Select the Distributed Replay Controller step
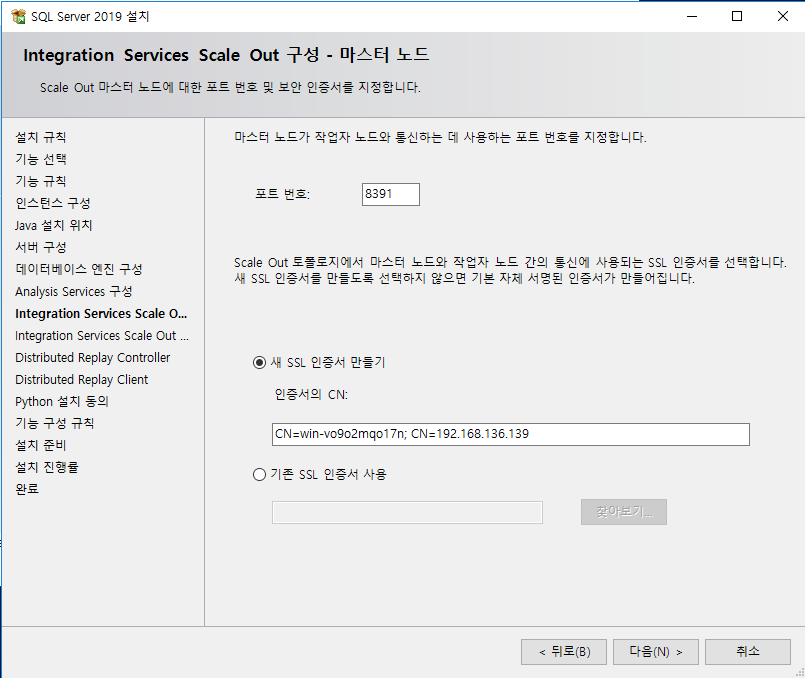Screen dimensions: 805x678 pyautogui.click(x=92, y=358)
